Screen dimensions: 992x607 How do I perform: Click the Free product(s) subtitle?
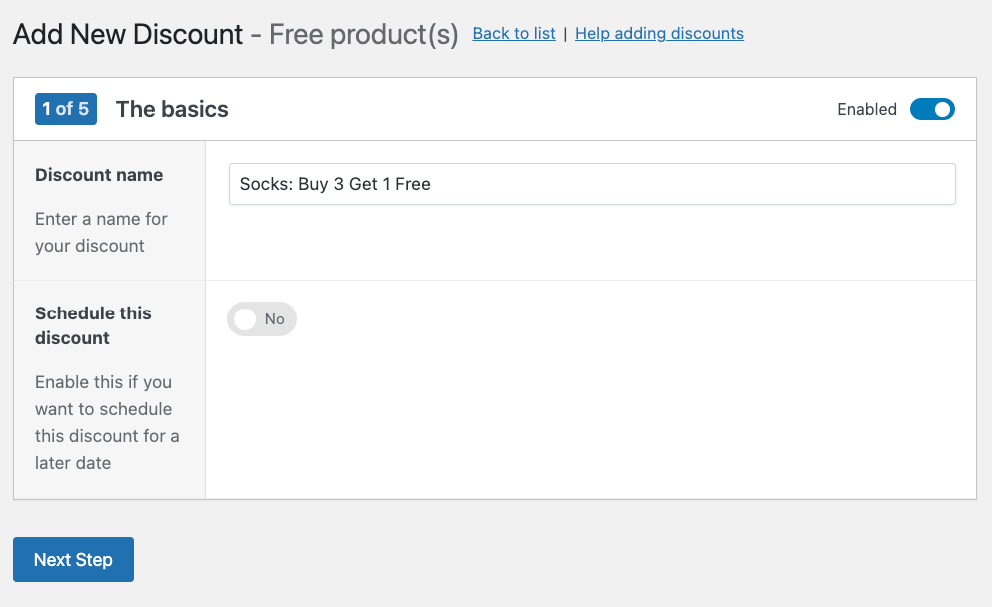[x=361, y=34]
